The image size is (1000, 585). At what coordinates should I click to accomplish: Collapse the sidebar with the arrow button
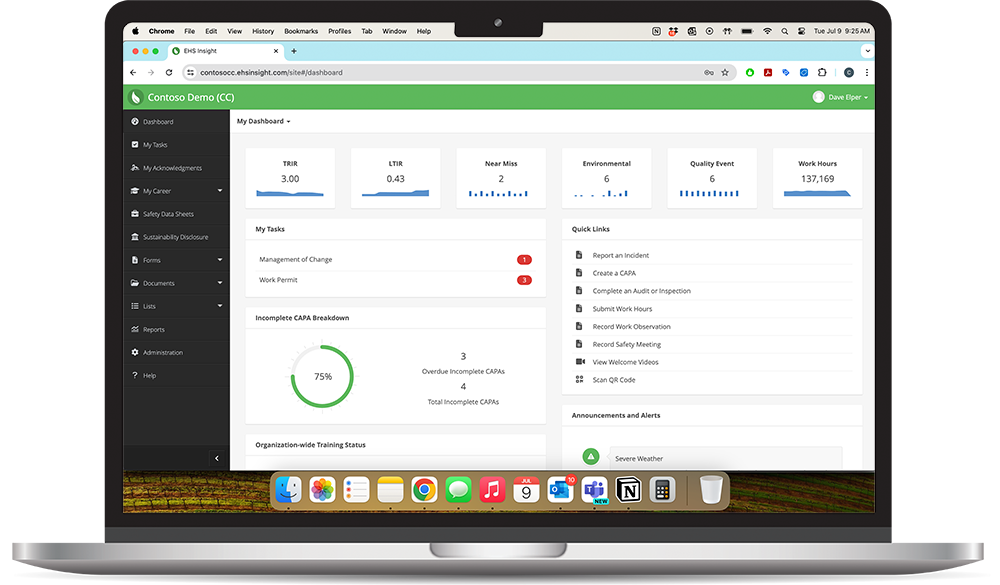(217, 458)
